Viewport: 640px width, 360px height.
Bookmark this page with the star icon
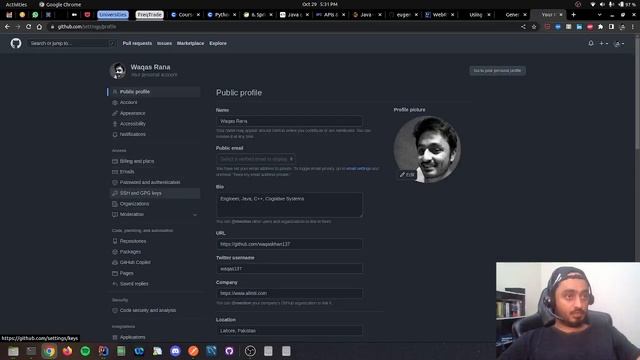click(x=534, y=27)
